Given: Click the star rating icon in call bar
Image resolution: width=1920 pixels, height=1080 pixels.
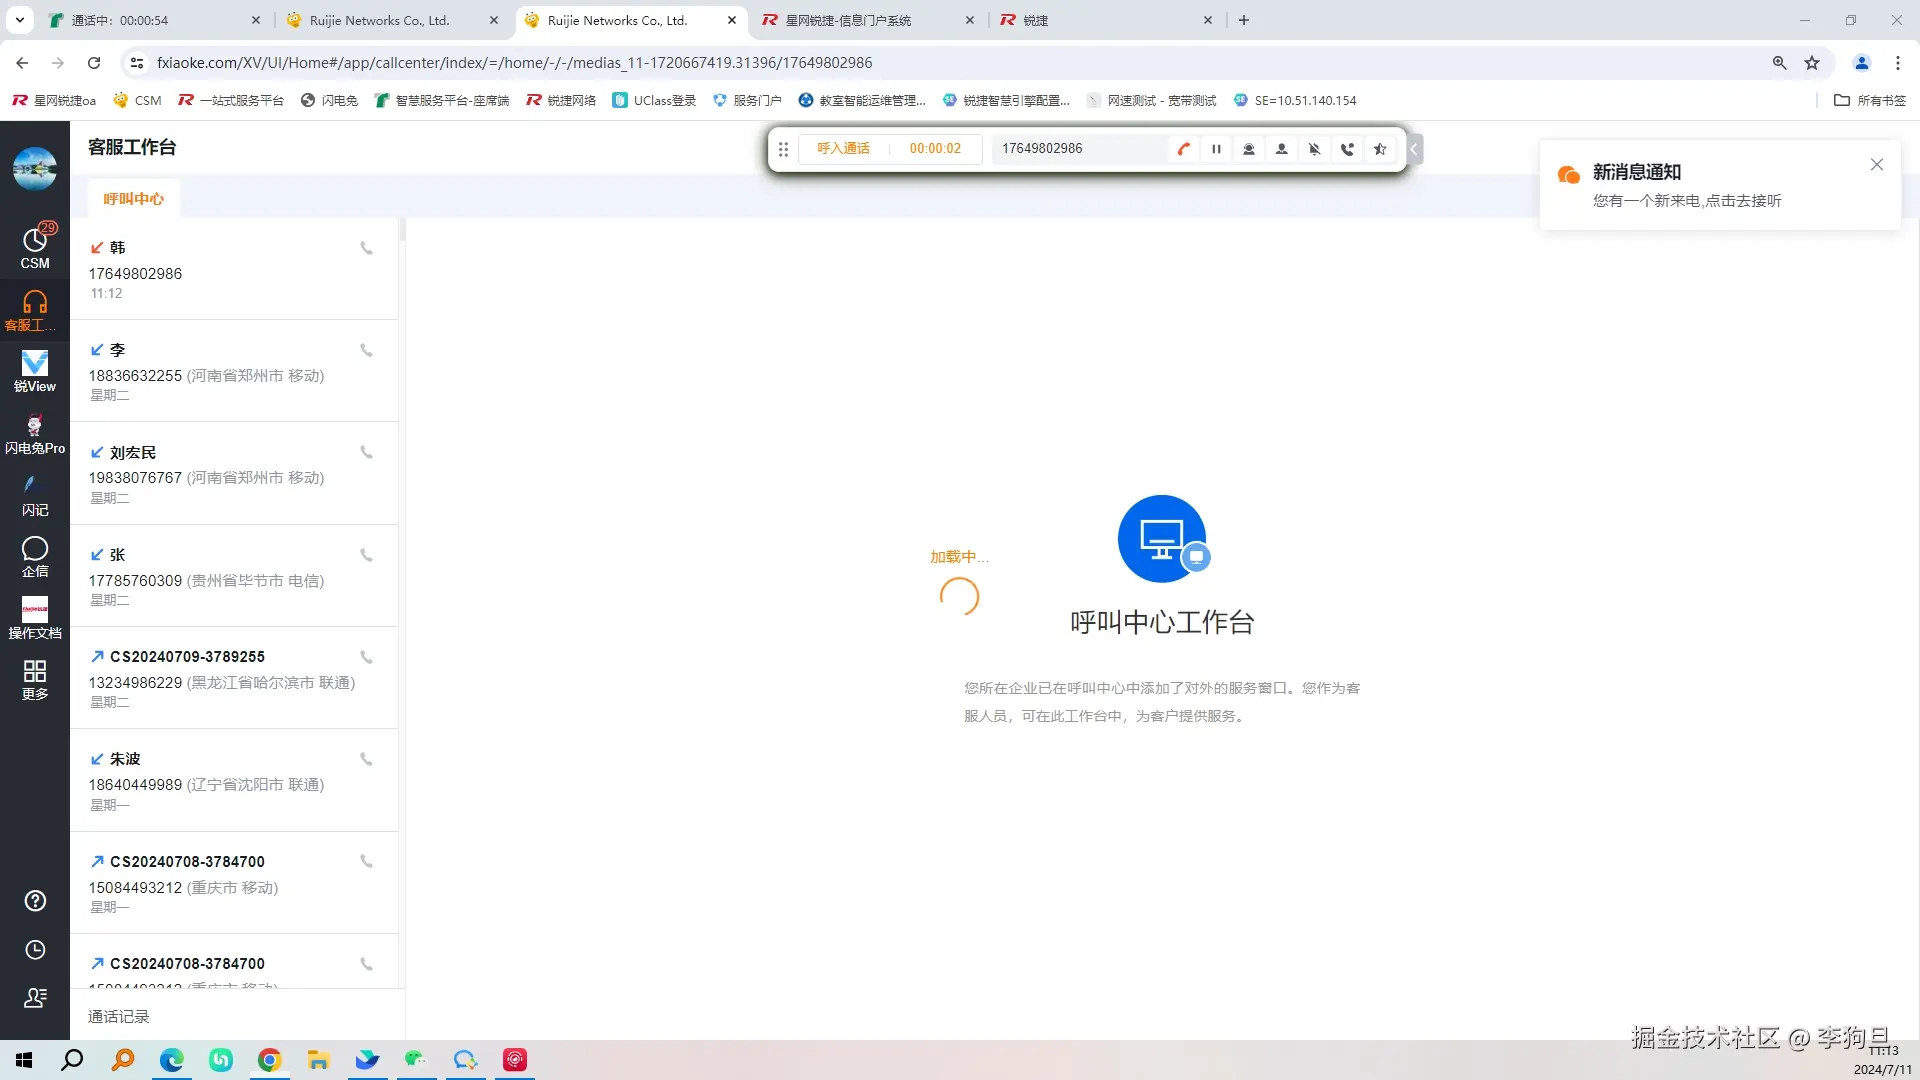Looking at the screenshot, I should (1380, 149).
